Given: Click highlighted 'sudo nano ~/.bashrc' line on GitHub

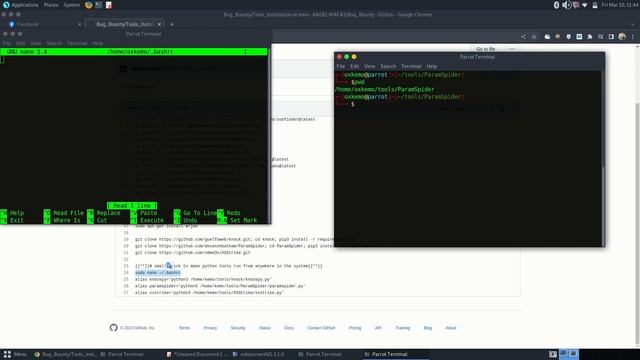Looking at the screenshot, I should 158,273.
